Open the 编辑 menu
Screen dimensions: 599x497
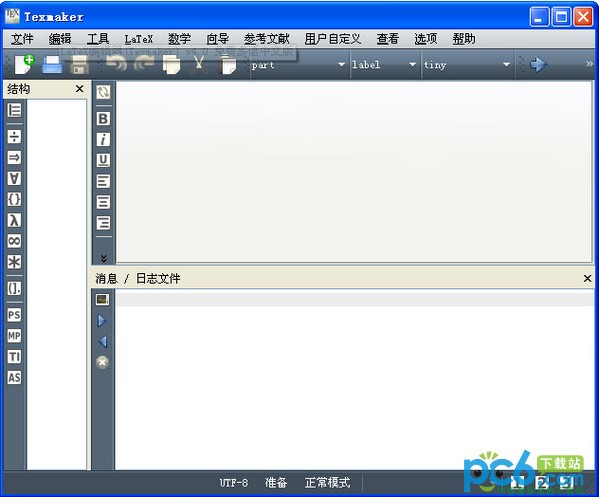60,39
